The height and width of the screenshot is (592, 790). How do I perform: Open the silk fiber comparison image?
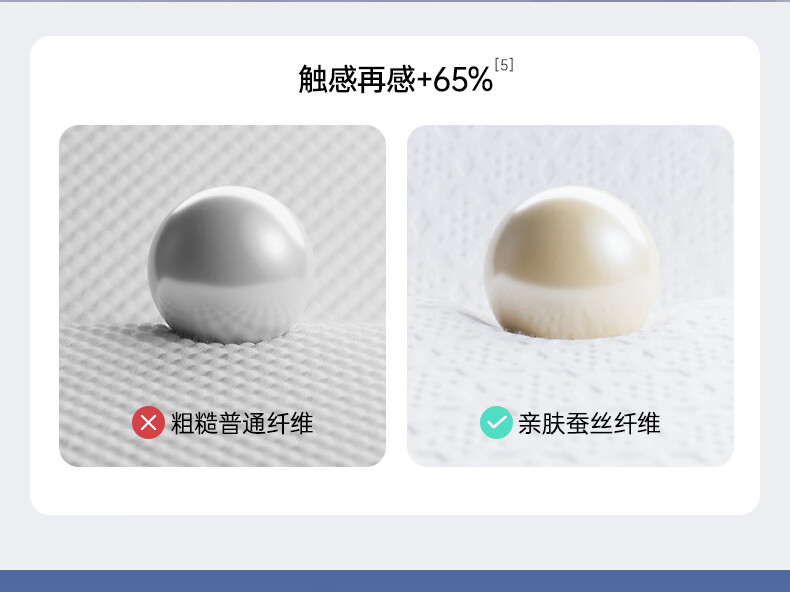tap(570, 296)
